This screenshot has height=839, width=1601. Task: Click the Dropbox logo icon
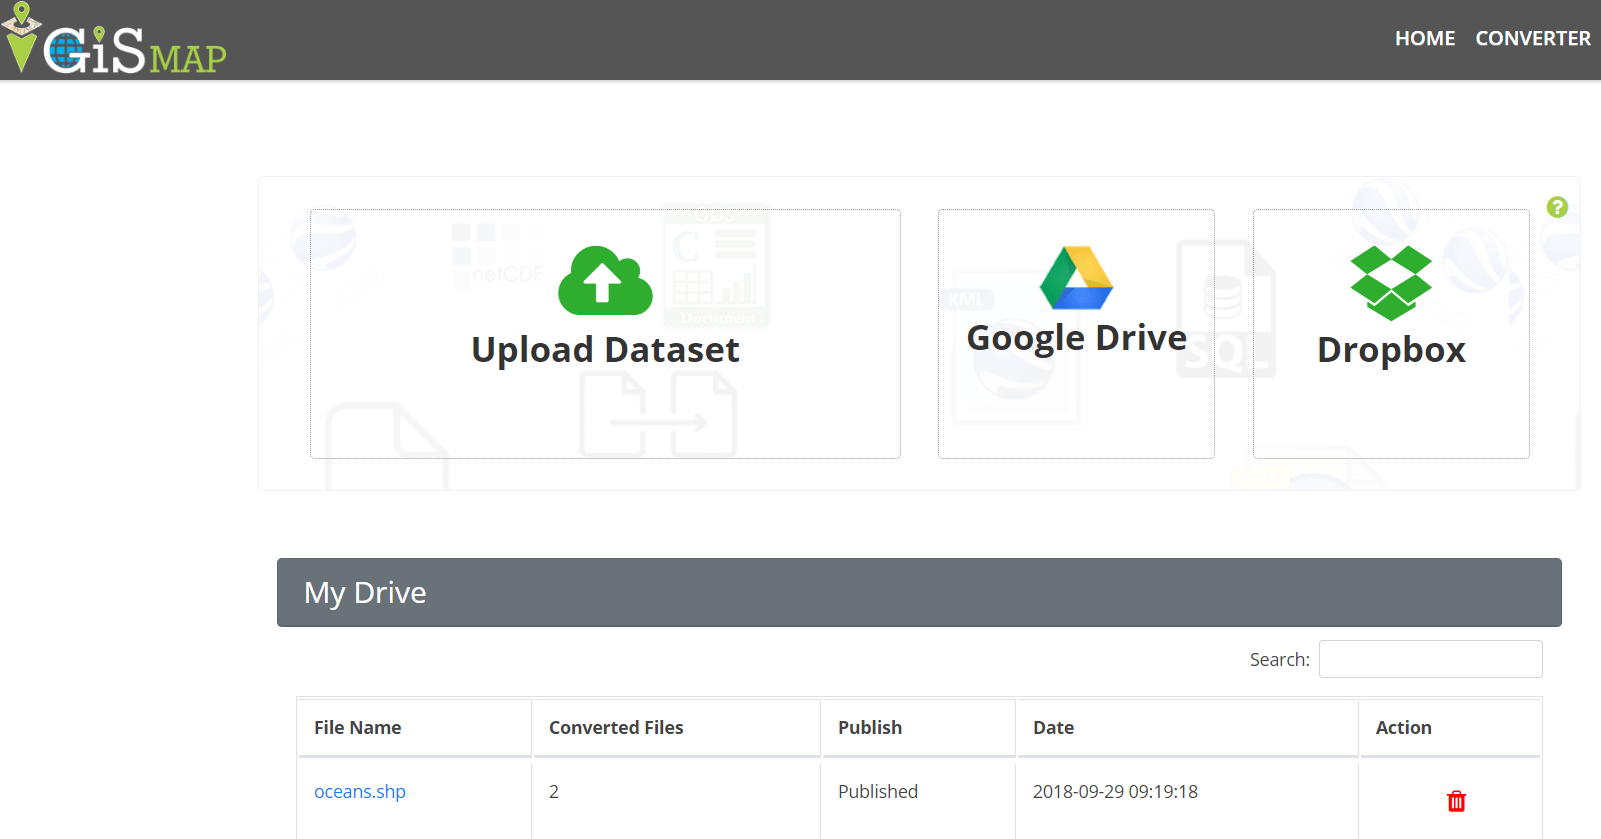1391,283
